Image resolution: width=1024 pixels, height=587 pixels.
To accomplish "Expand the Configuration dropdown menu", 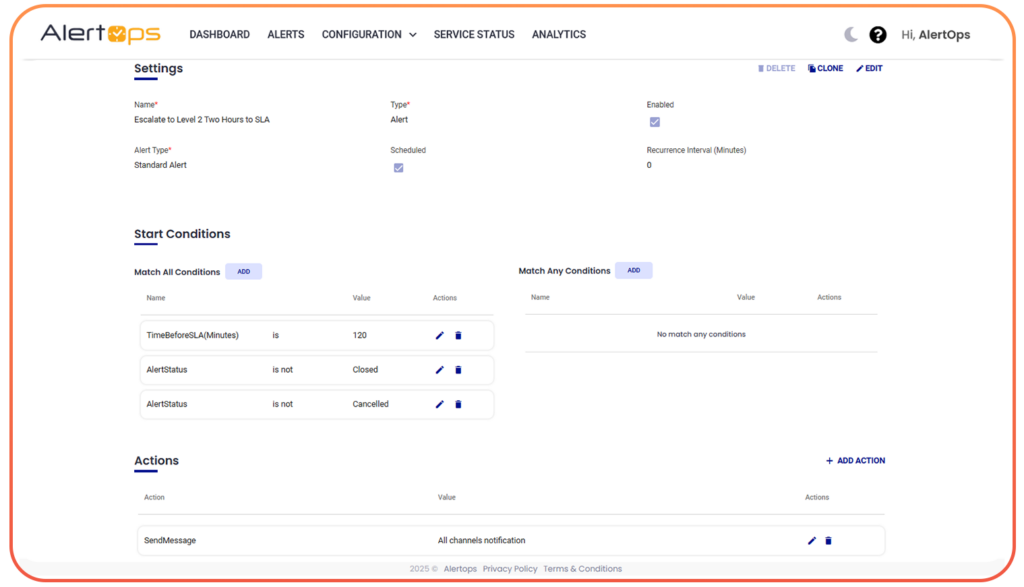I will click(368, 34).
